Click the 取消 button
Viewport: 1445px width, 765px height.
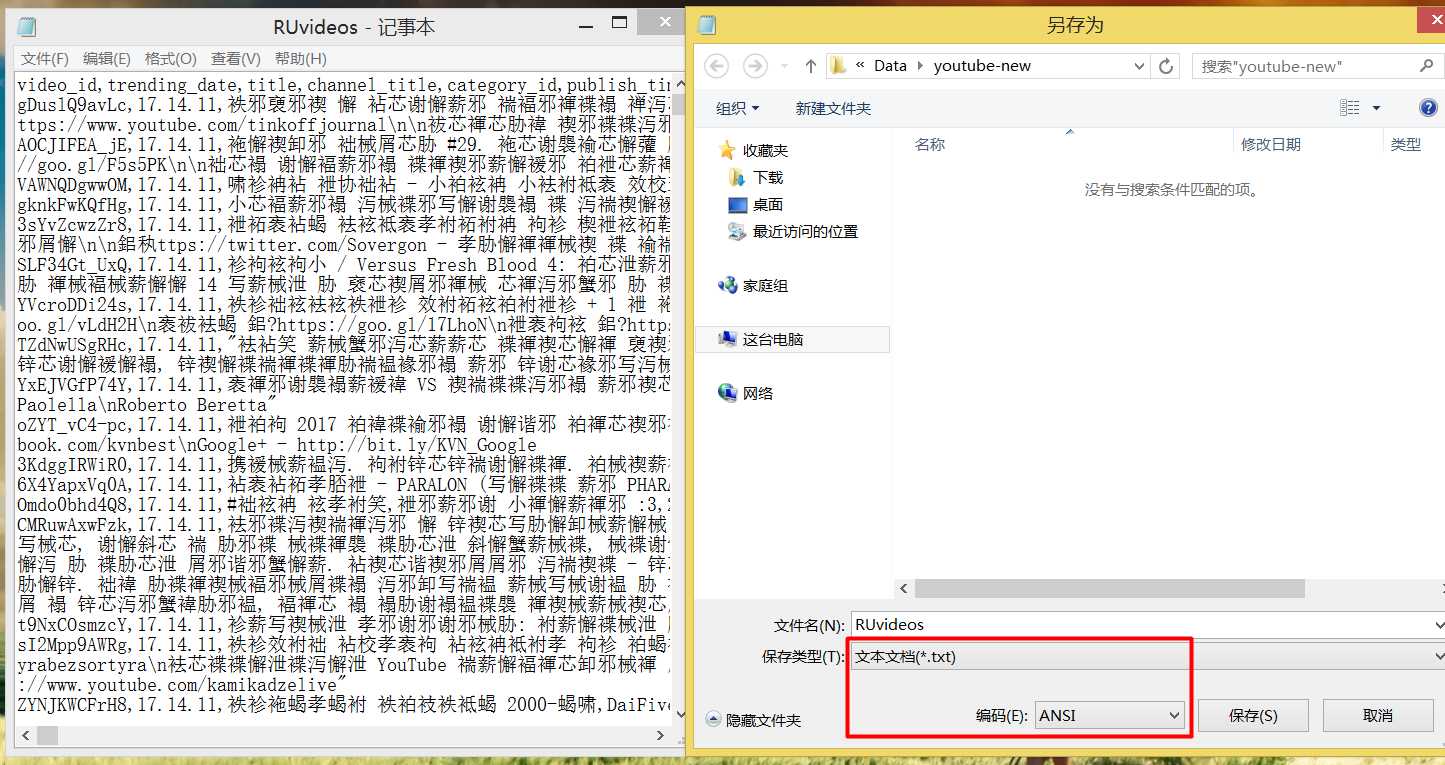pyautogui.click(x=1377, y=715)
